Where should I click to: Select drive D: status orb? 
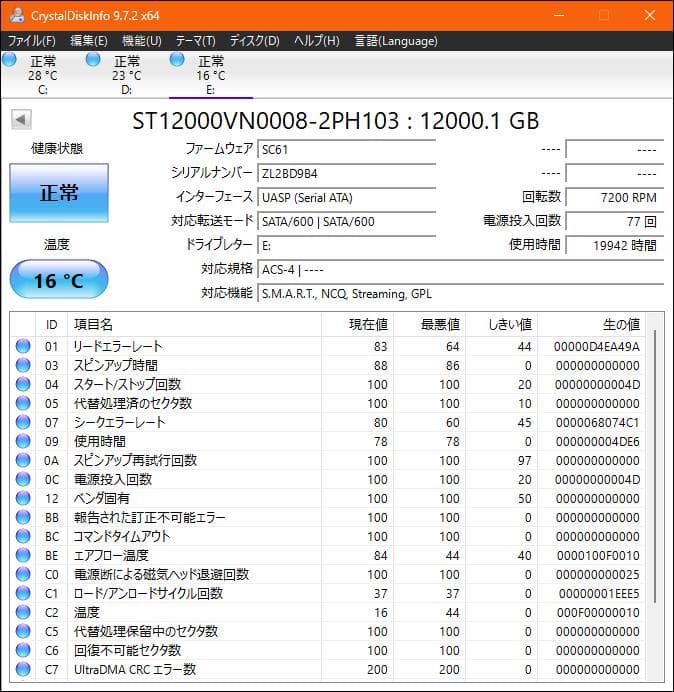pyautogui.click(x=93, y=60)
